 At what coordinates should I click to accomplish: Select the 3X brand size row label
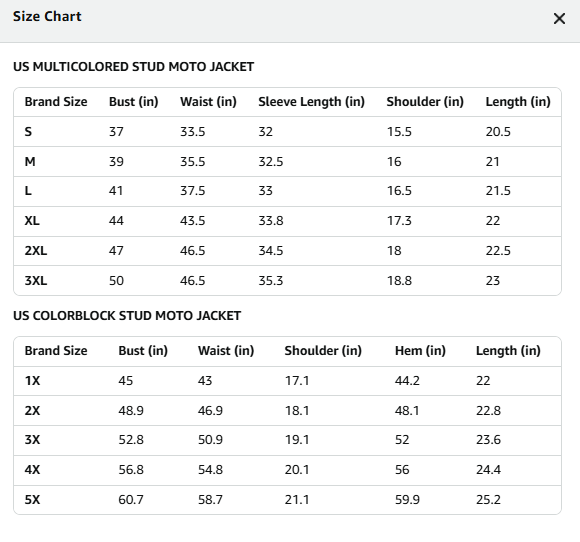[x=32, y=440]
